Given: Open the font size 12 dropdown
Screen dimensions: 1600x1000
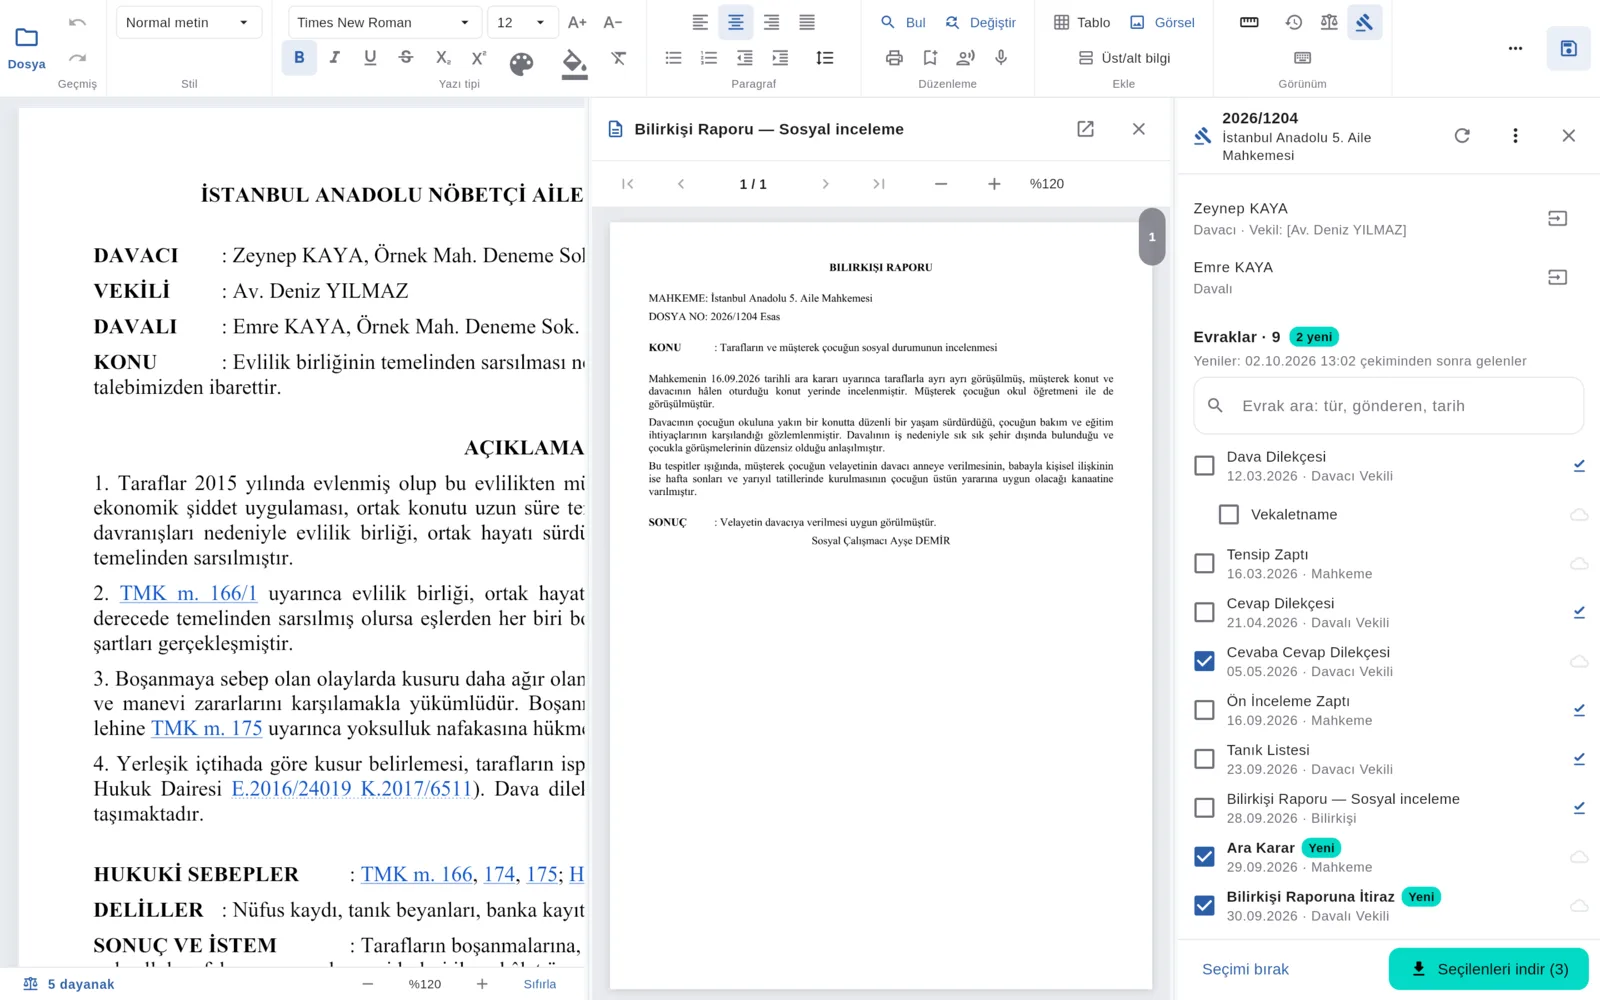Looking at the screenshot, I should (x=522, y=22).
